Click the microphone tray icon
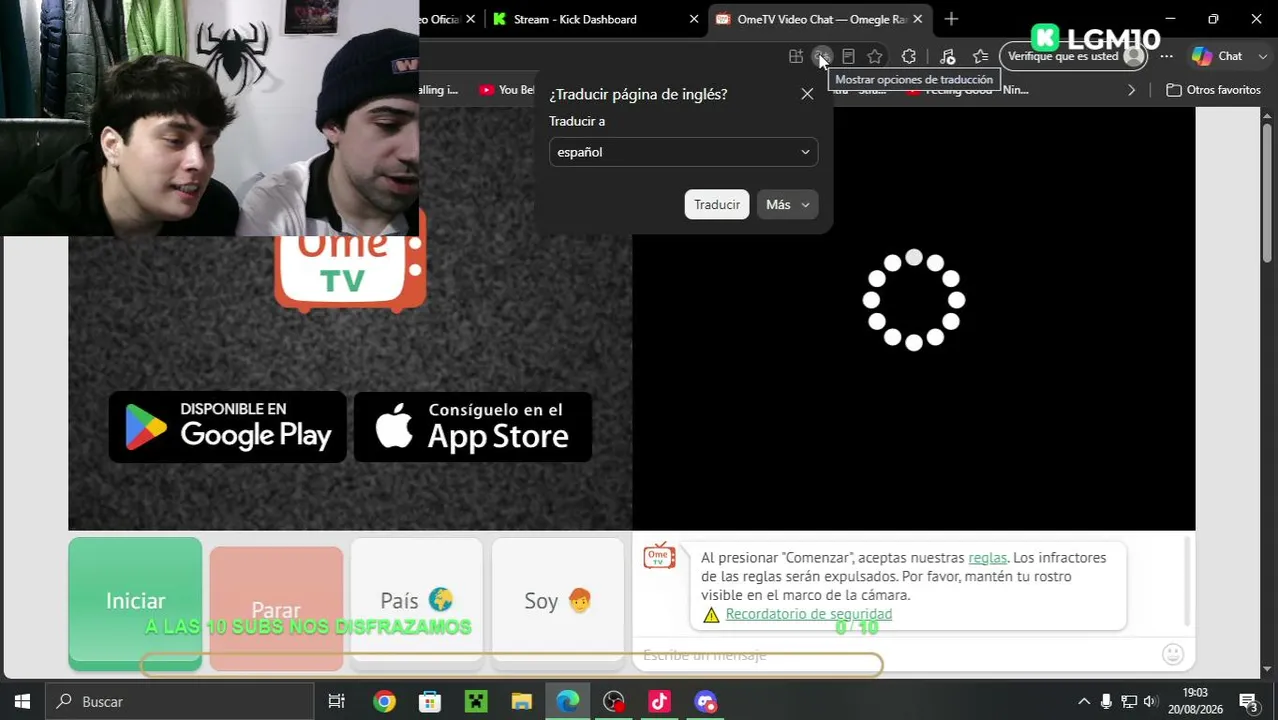 (1106, 702)
